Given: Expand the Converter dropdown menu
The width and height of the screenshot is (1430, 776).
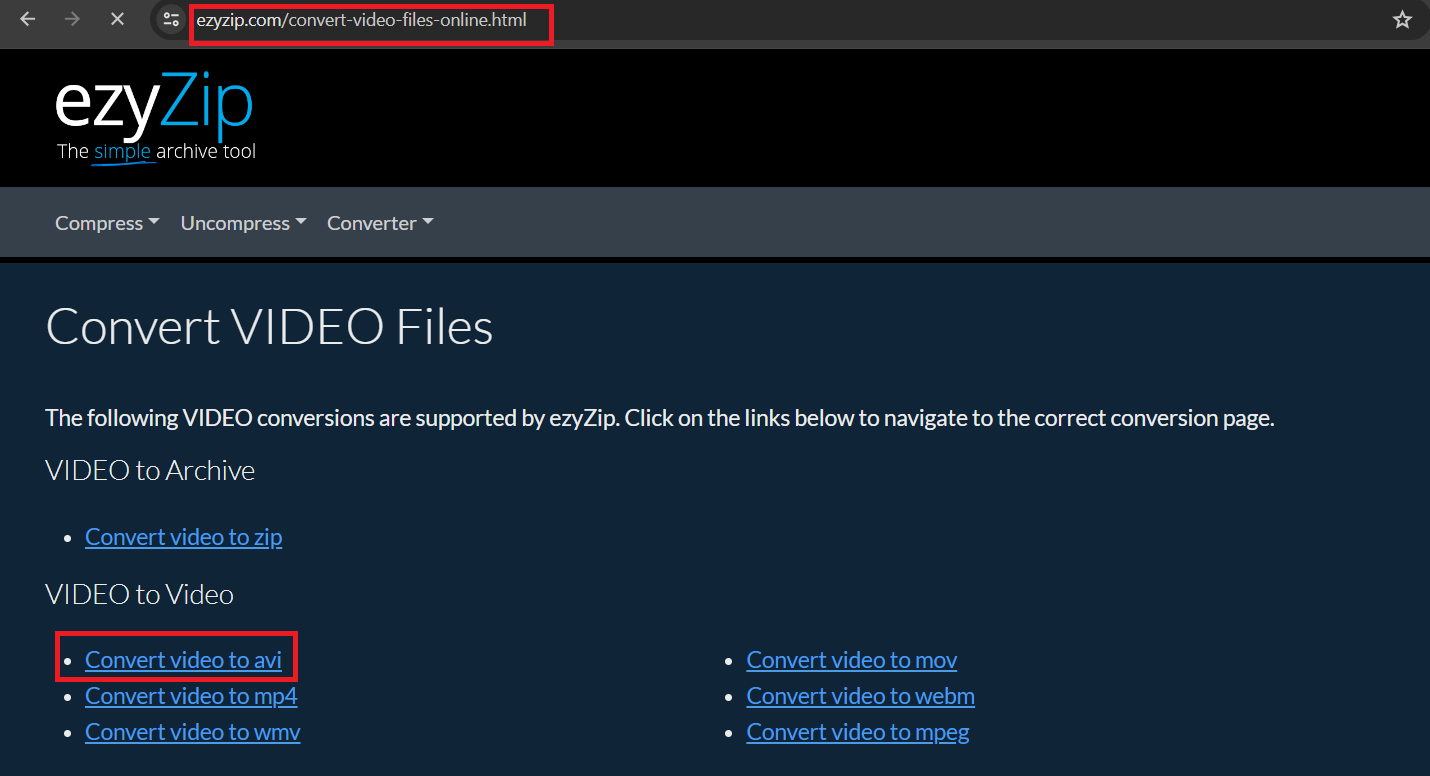Looking at the screenshot, I should pos(379,222).
